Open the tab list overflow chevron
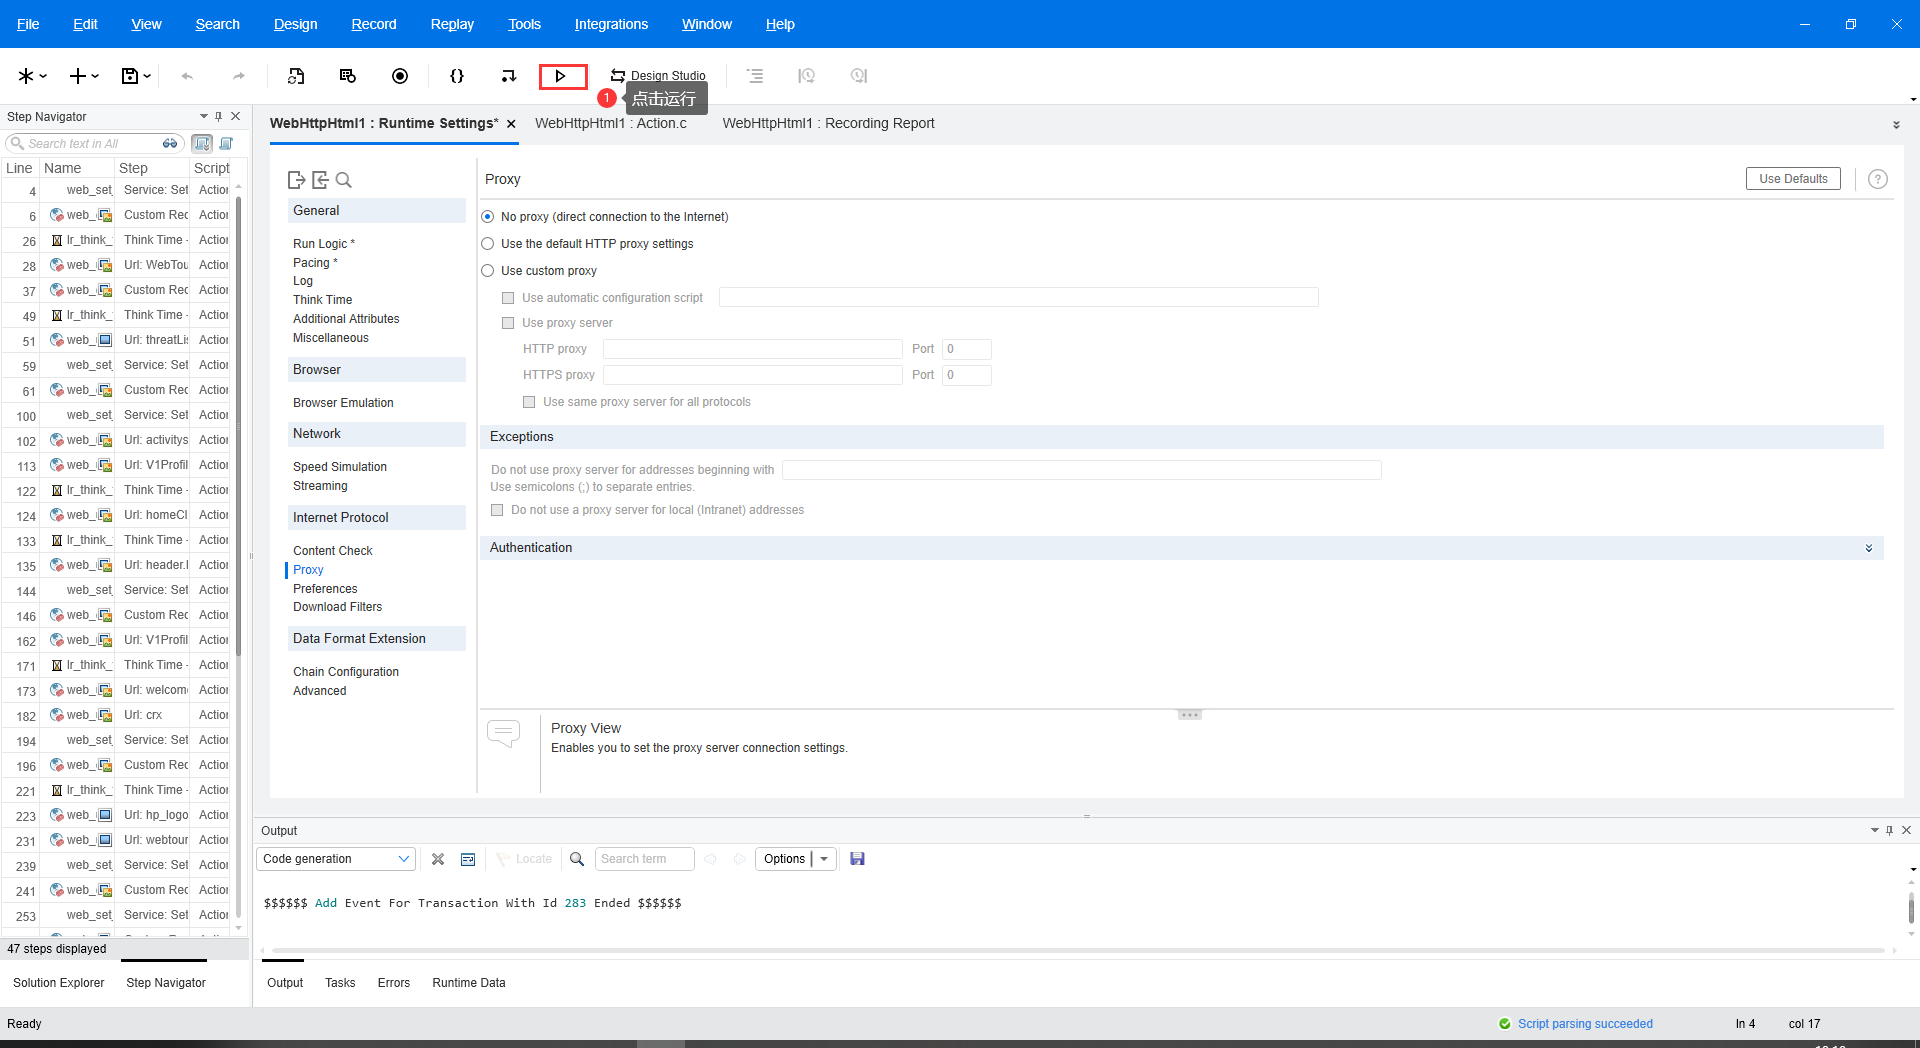Screen dimensions: 1920x1048 click(x=1896, y=125)
